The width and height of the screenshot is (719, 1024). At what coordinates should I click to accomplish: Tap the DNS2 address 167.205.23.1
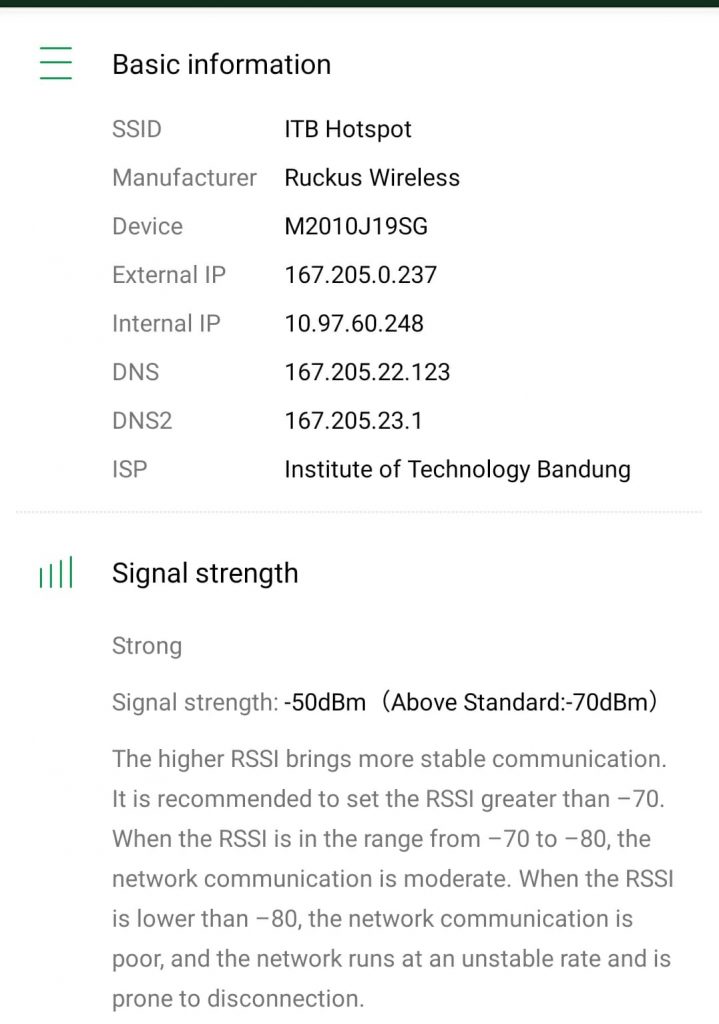(353, 421)
